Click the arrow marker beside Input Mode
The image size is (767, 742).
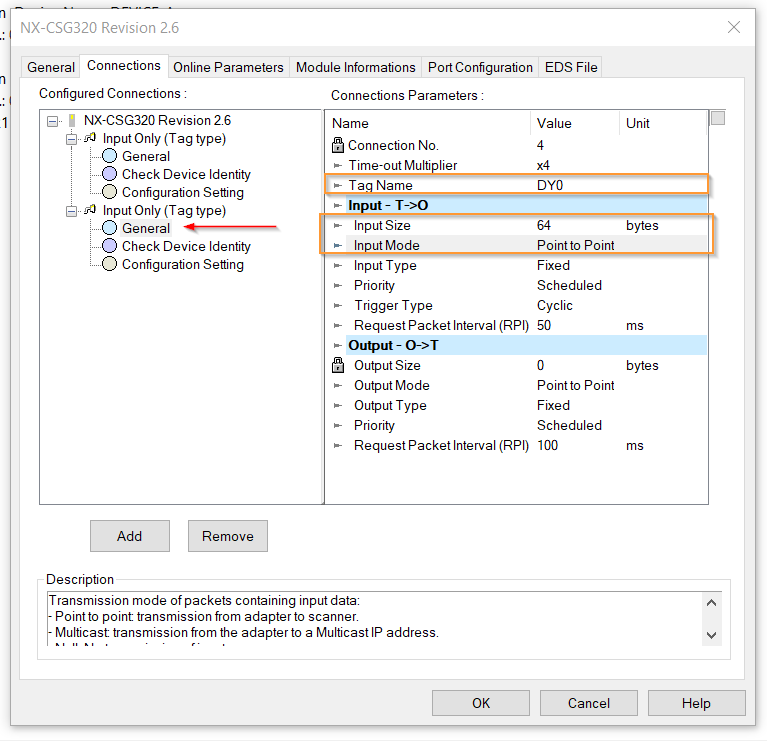(338, 246)
